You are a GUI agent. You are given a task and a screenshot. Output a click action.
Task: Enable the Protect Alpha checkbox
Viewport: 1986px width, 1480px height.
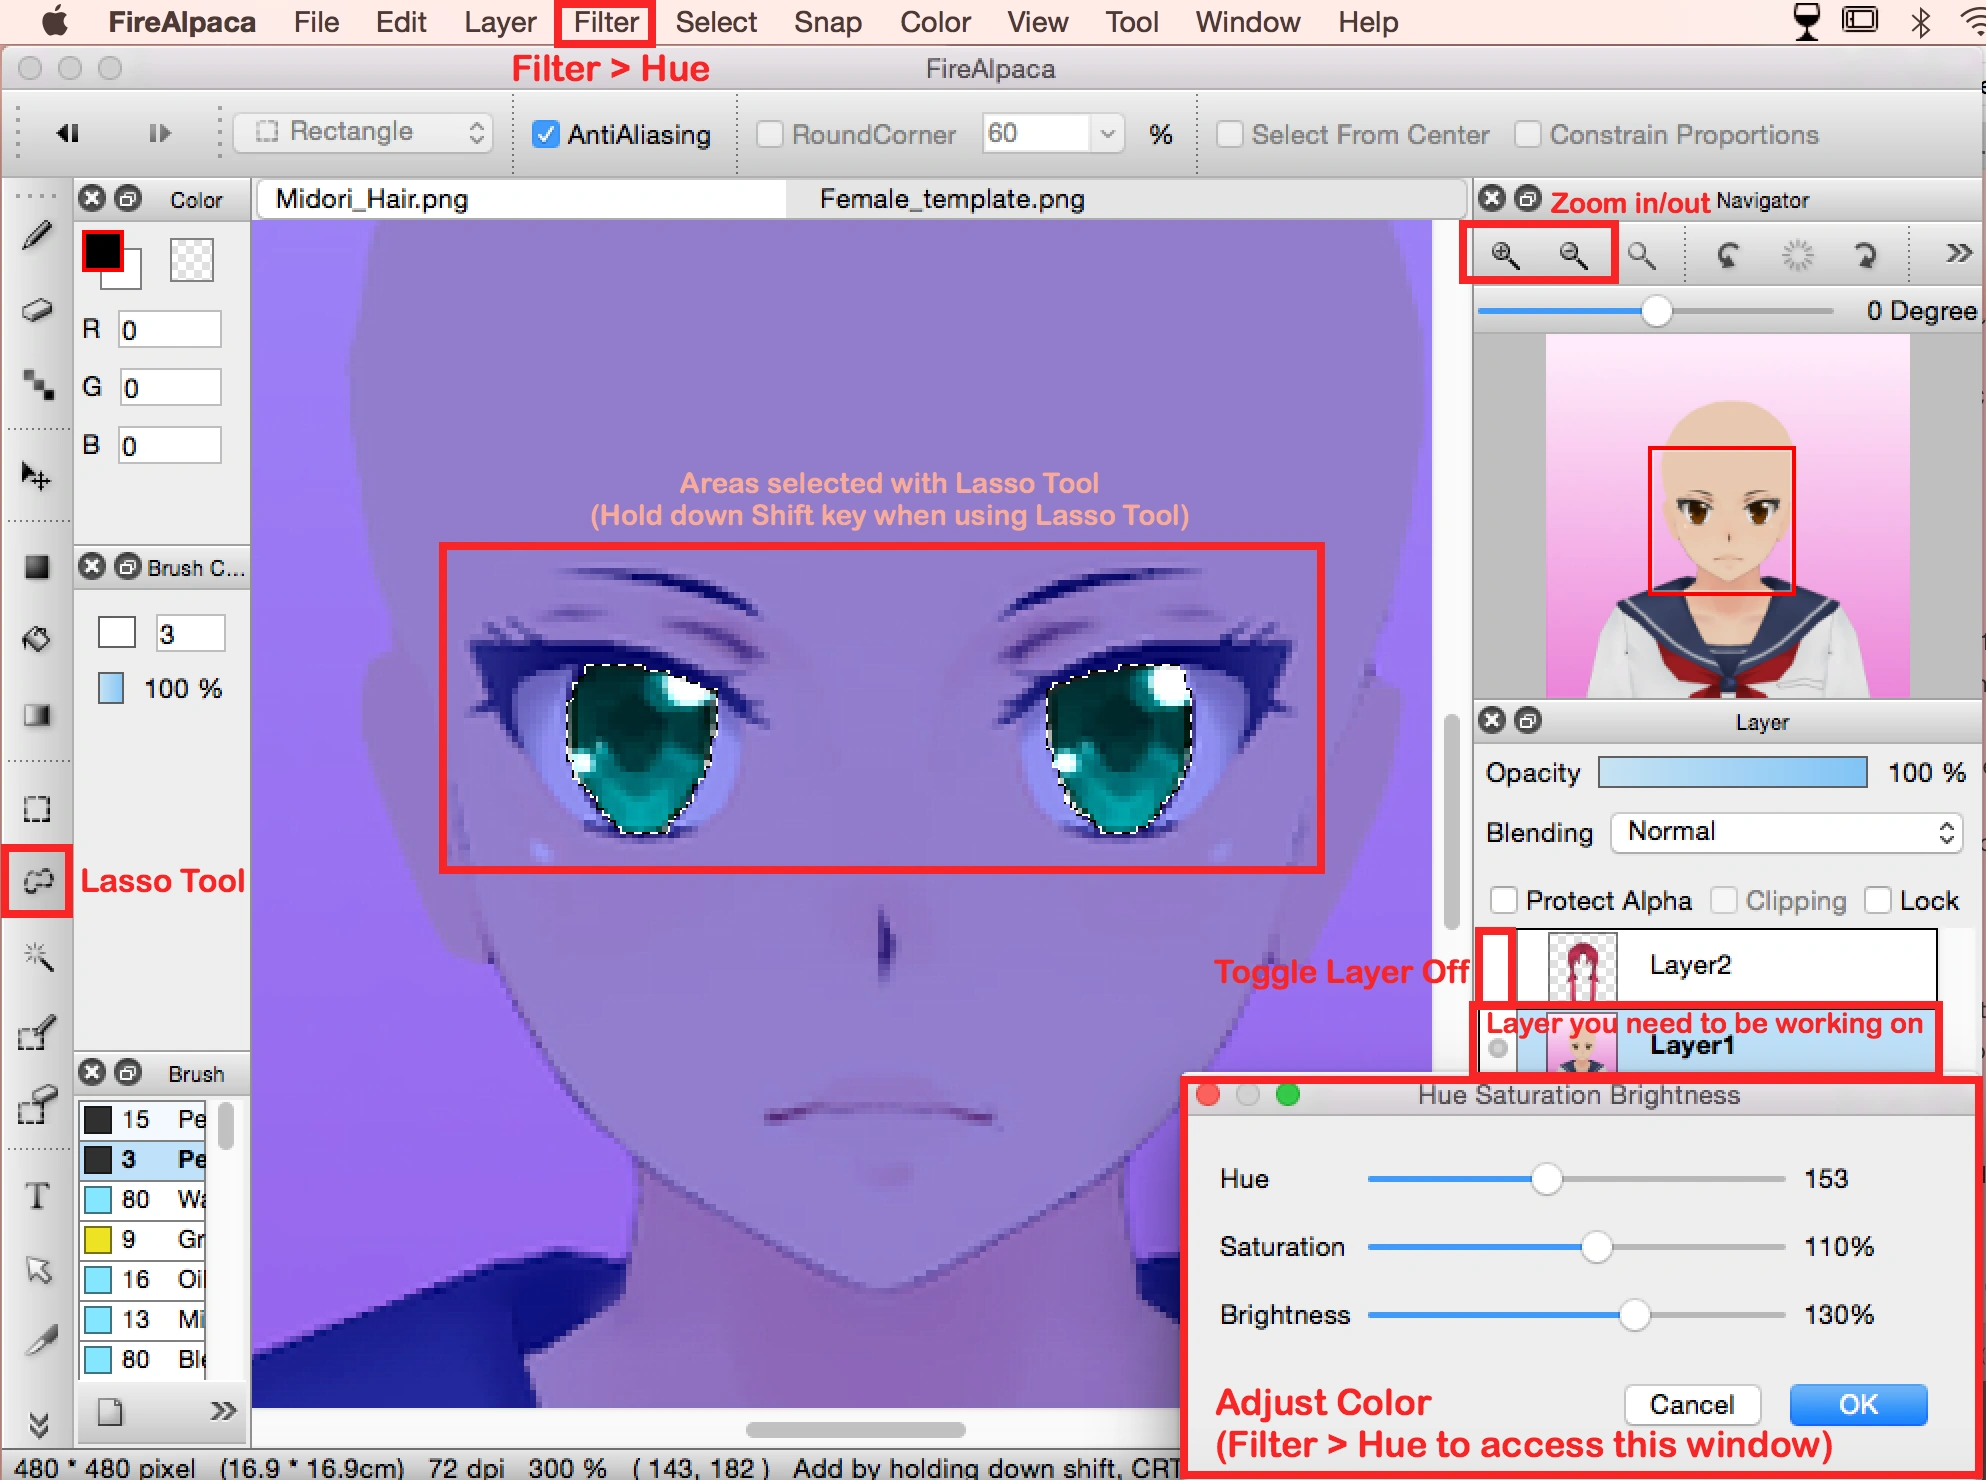1503,900
